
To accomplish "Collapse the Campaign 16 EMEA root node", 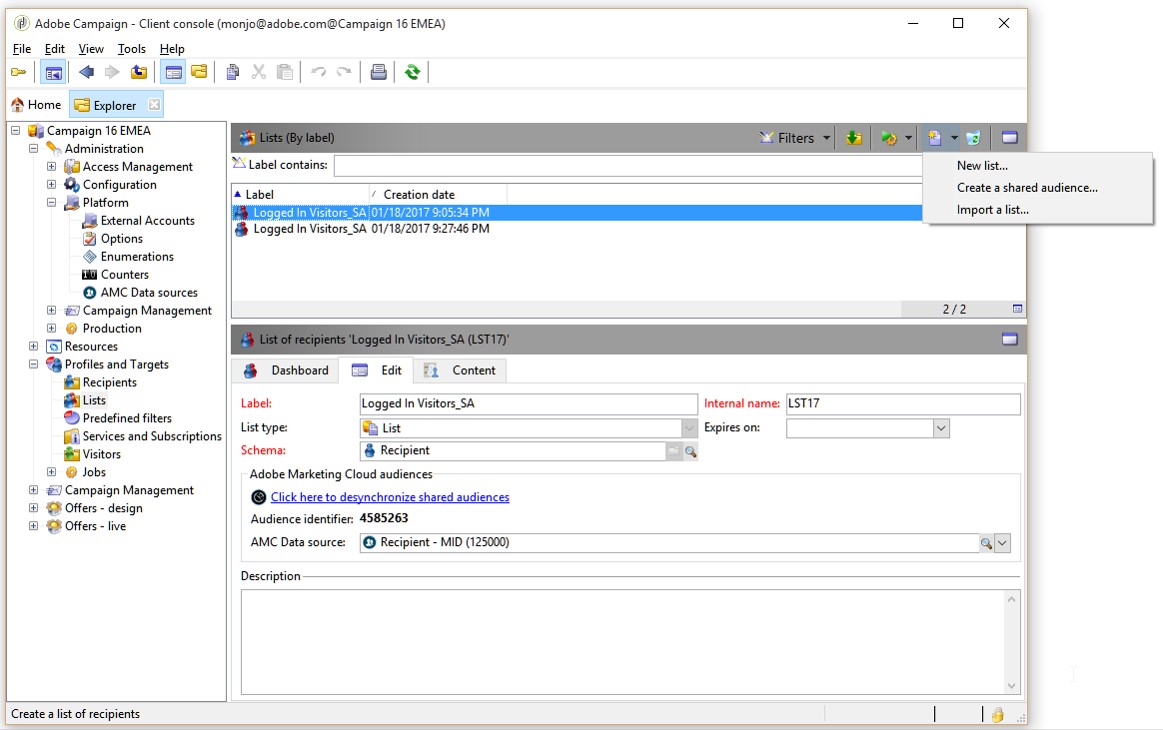I will pos(16,131).
